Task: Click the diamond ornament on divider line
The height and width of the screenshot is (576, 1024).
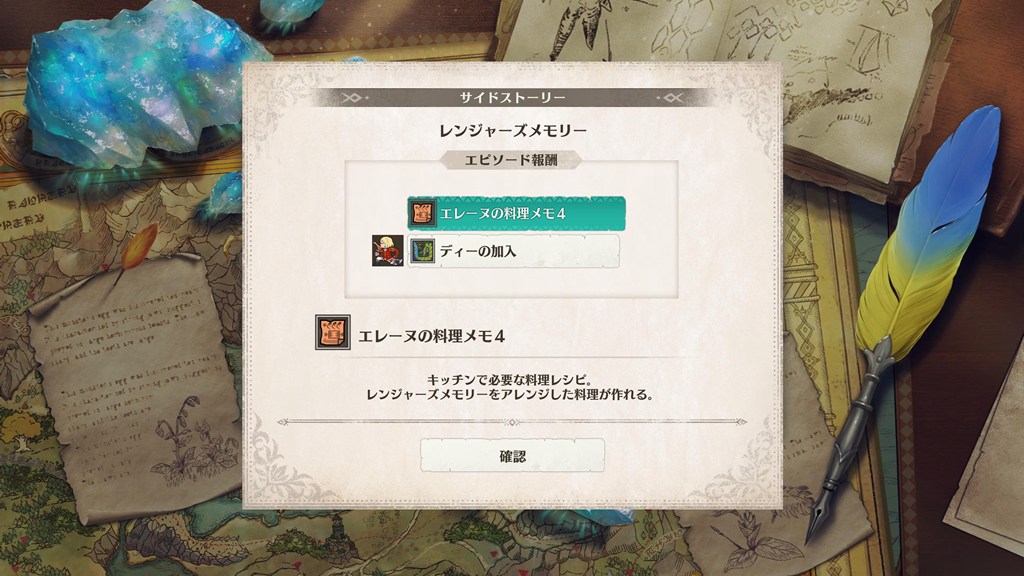Action: (513, 423)
